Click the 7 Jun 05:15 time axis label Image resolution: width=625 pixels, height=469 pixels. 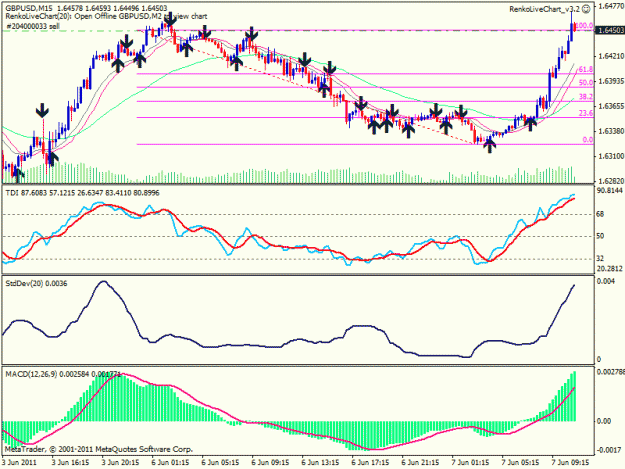point(521,462)
